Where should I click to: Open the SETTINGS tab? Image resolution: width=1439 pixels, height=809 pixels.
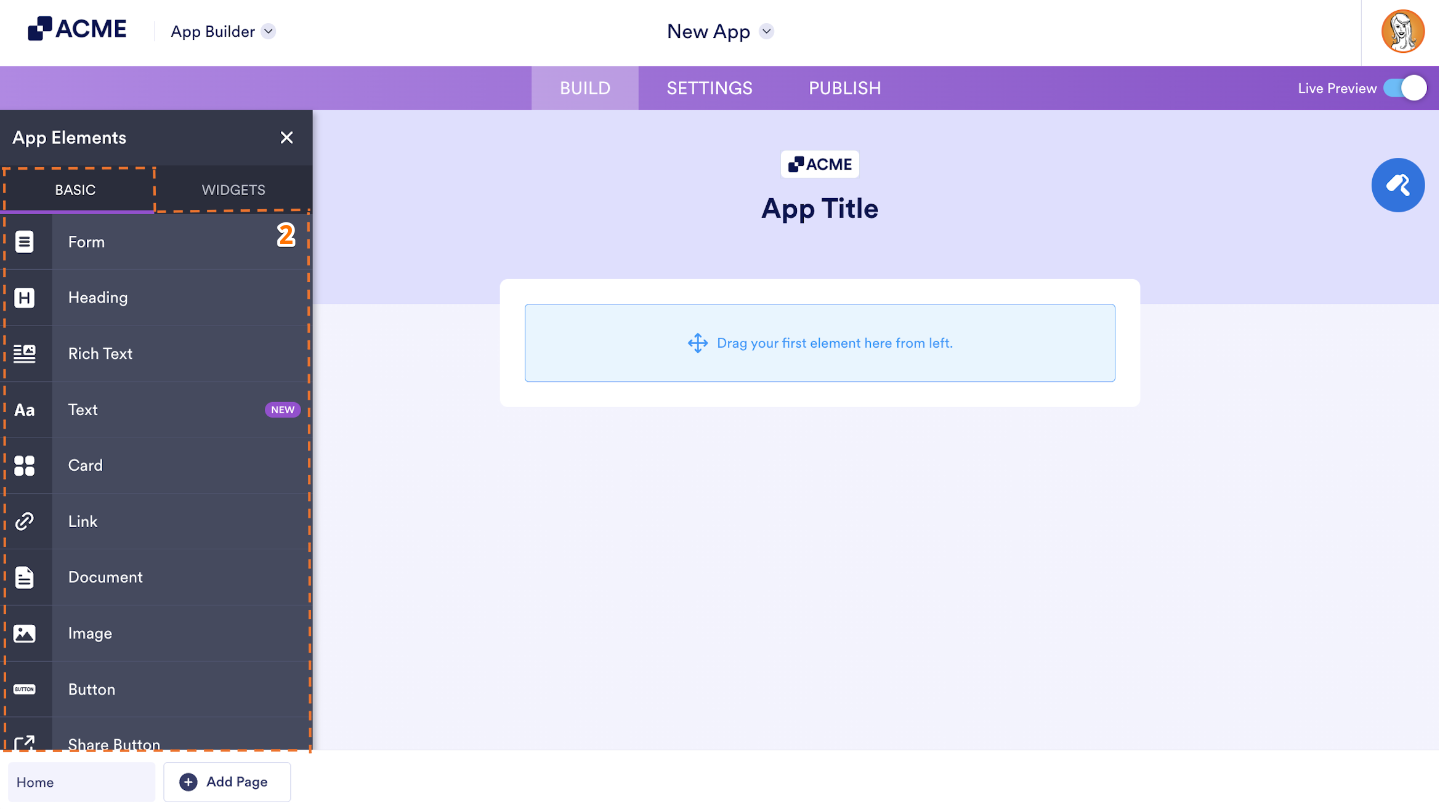point(709,88)
